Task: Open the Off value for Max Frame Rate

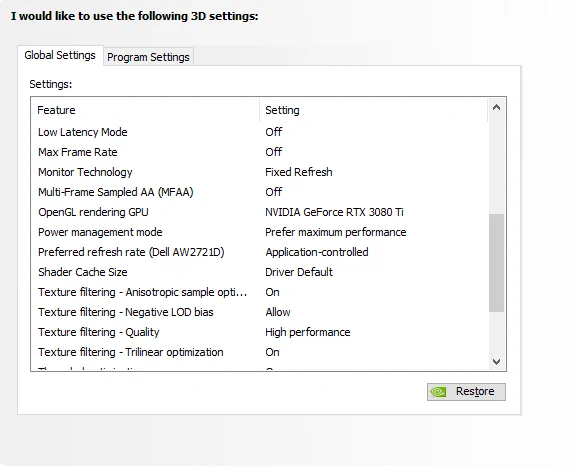Action: [274, 152]
